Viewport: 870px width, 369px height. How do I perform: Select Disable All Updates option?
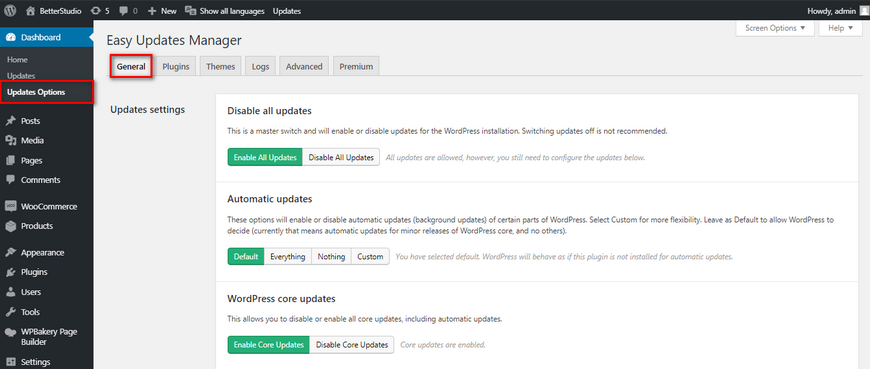pos(341,158)
